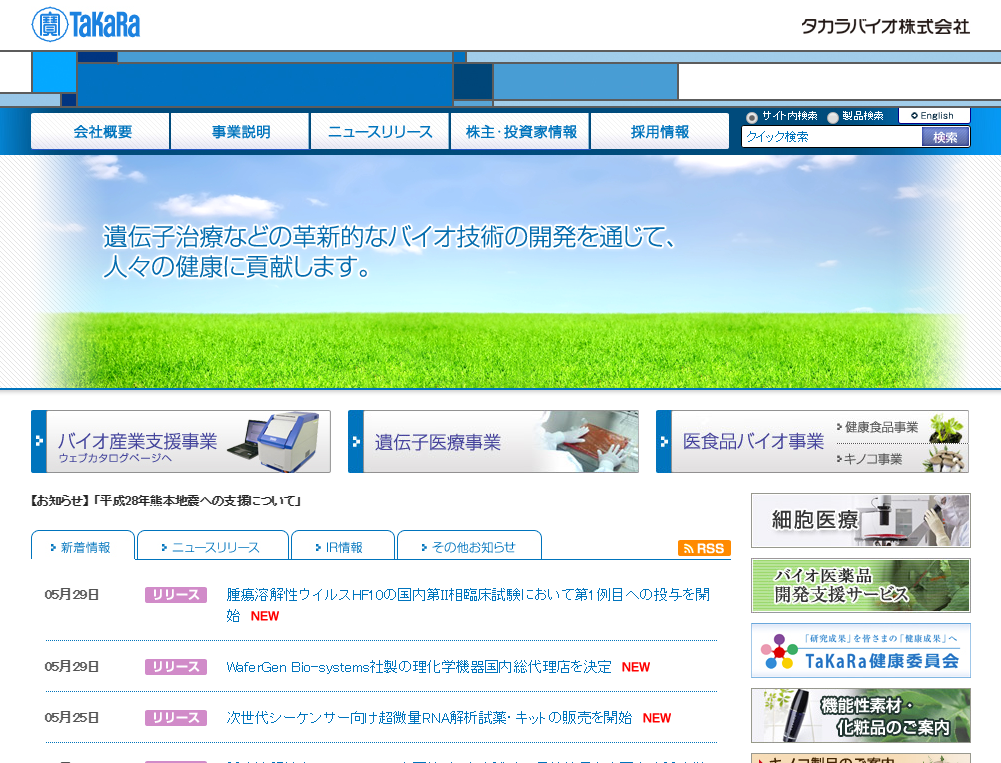
Task: Open the 事業説明 menu
Action: click(x=240, y=132)
